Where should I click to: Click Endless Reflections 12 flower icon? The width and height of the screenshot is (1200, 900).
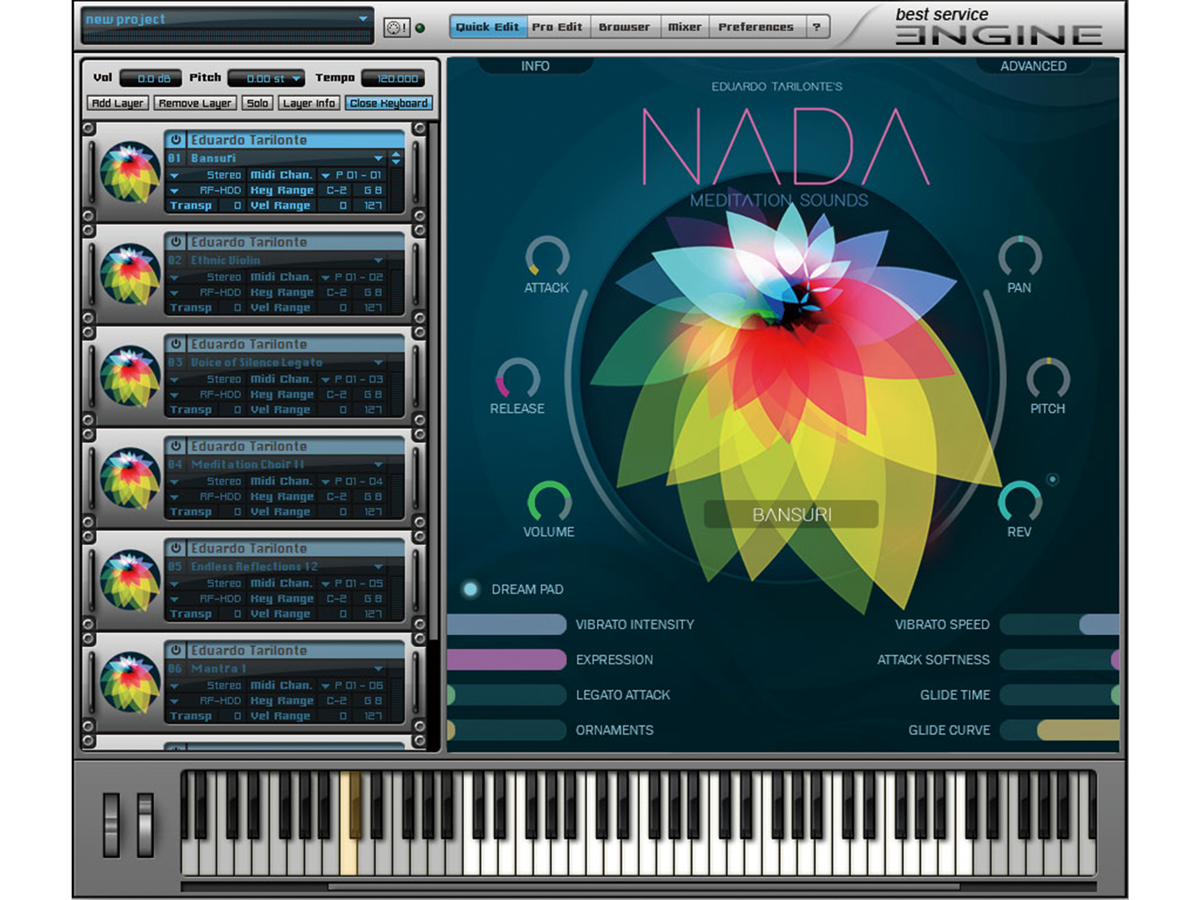130,581
